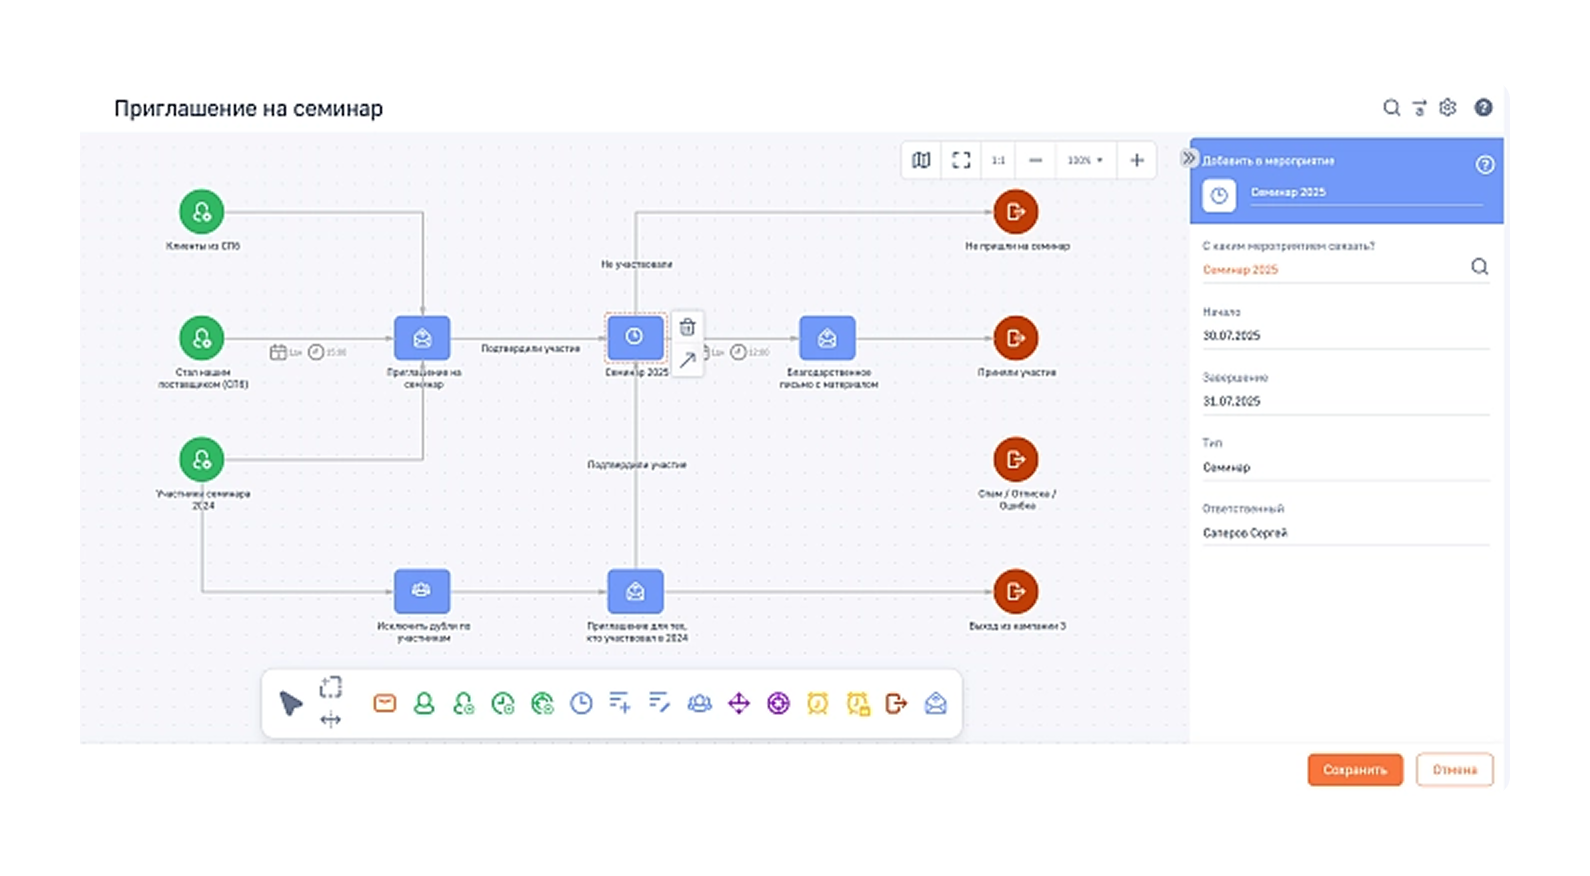The width and height of the screenshot is (1590, 876).
Task: Add an orange envelope element from toolbar
Action: coord(385,704)
